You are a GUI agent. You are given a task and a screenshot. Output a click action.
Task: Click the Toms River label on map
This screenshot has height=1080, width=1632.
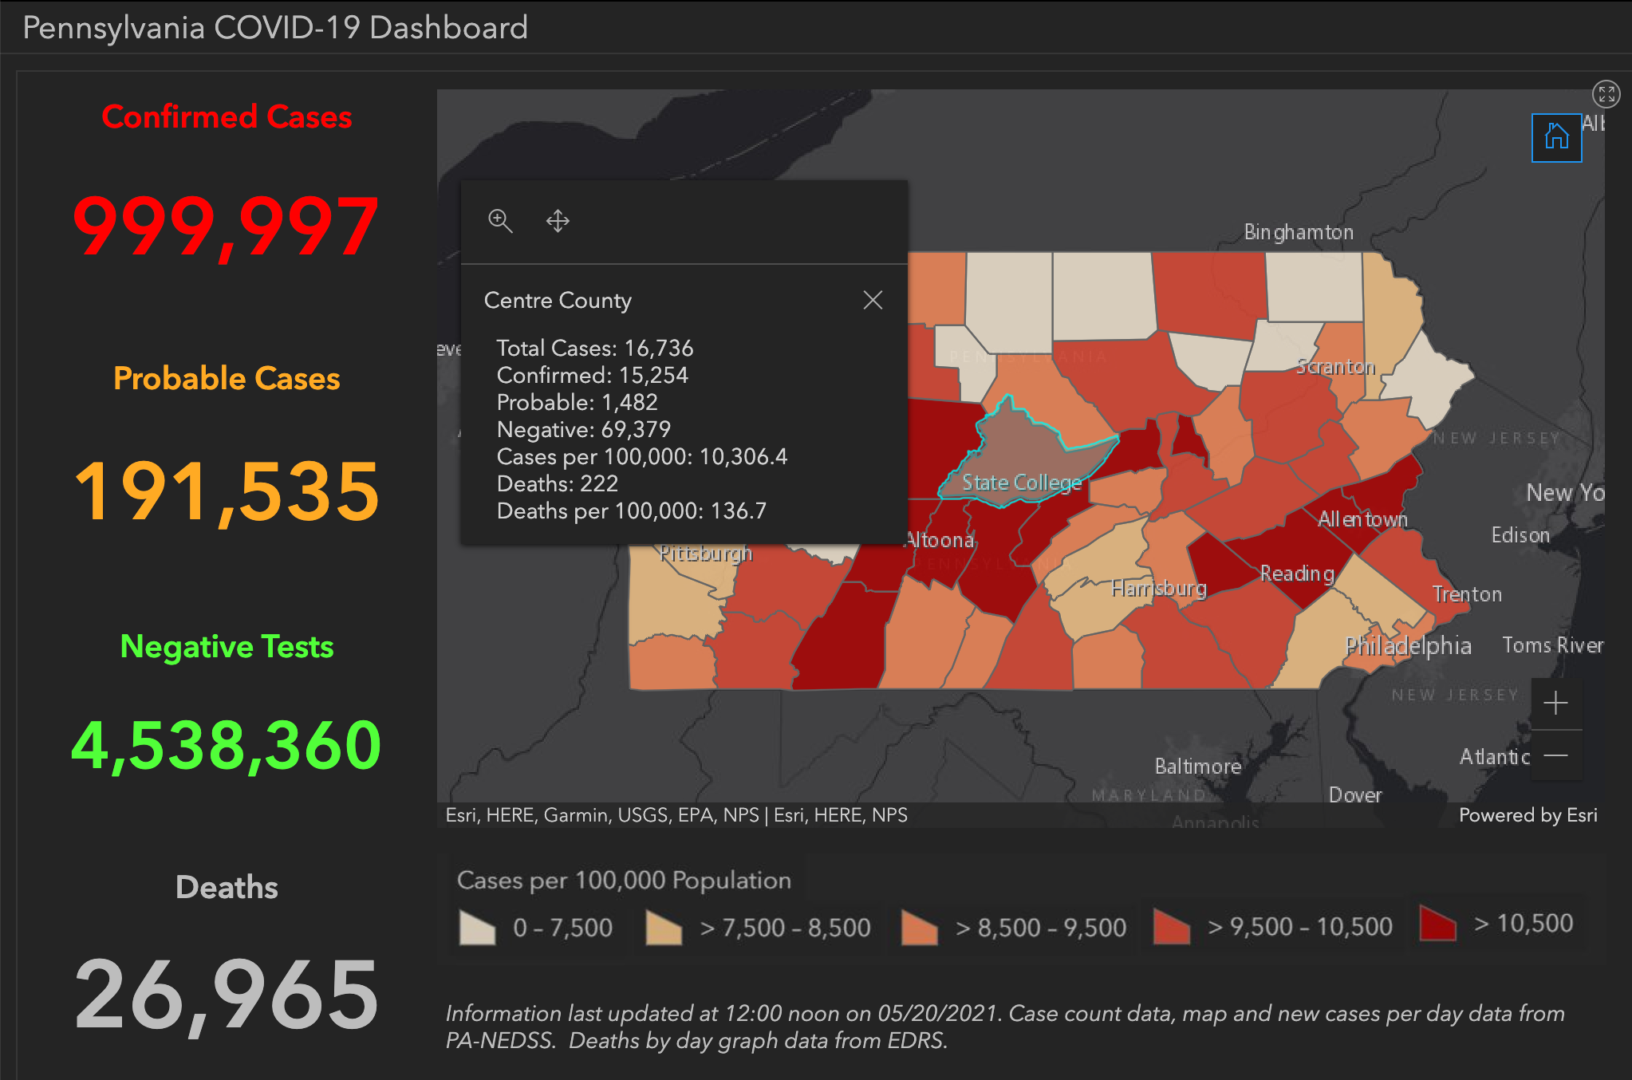point(1552,645)
